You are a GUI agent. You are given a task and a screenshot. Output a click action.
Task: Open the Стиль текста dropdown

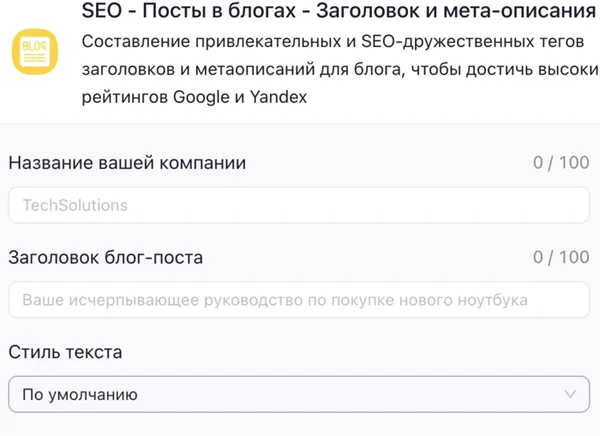click(x=298, y=394)
